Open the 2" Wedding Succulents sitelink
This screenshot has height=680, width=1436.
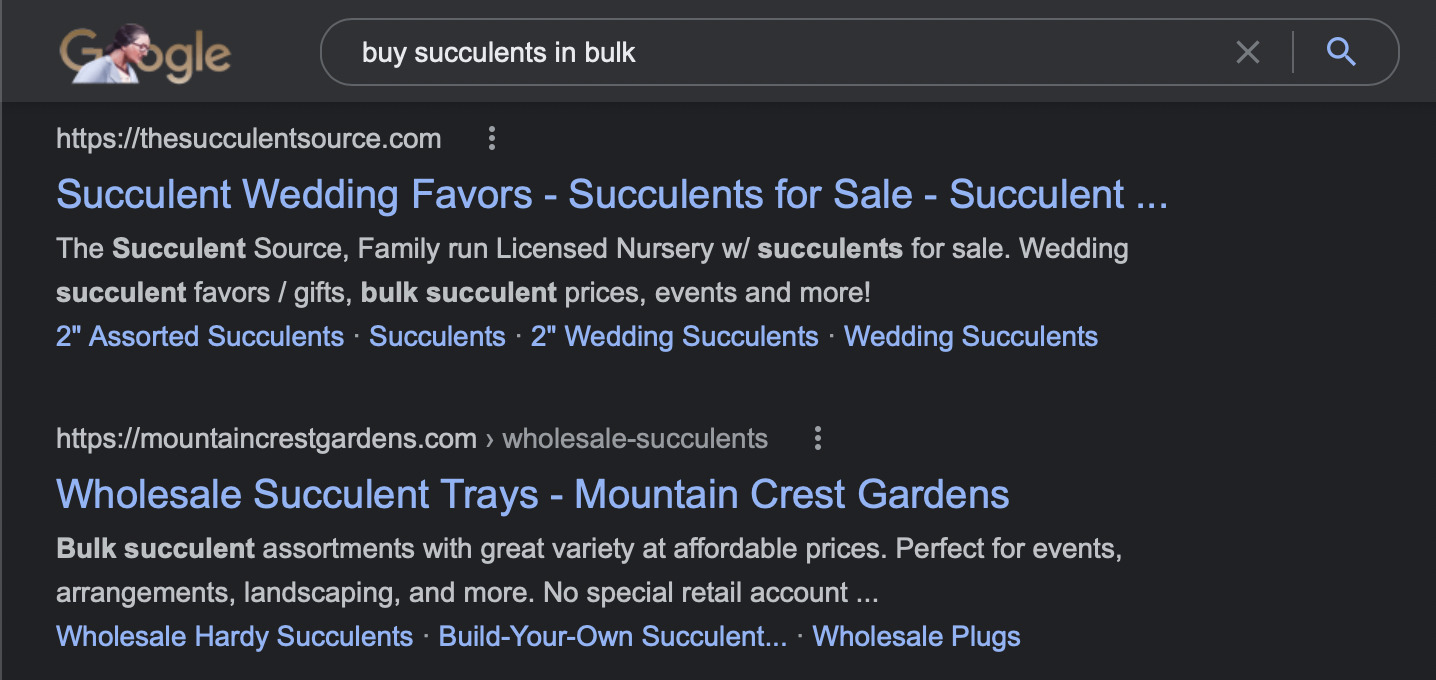click(x=676, y=337)
